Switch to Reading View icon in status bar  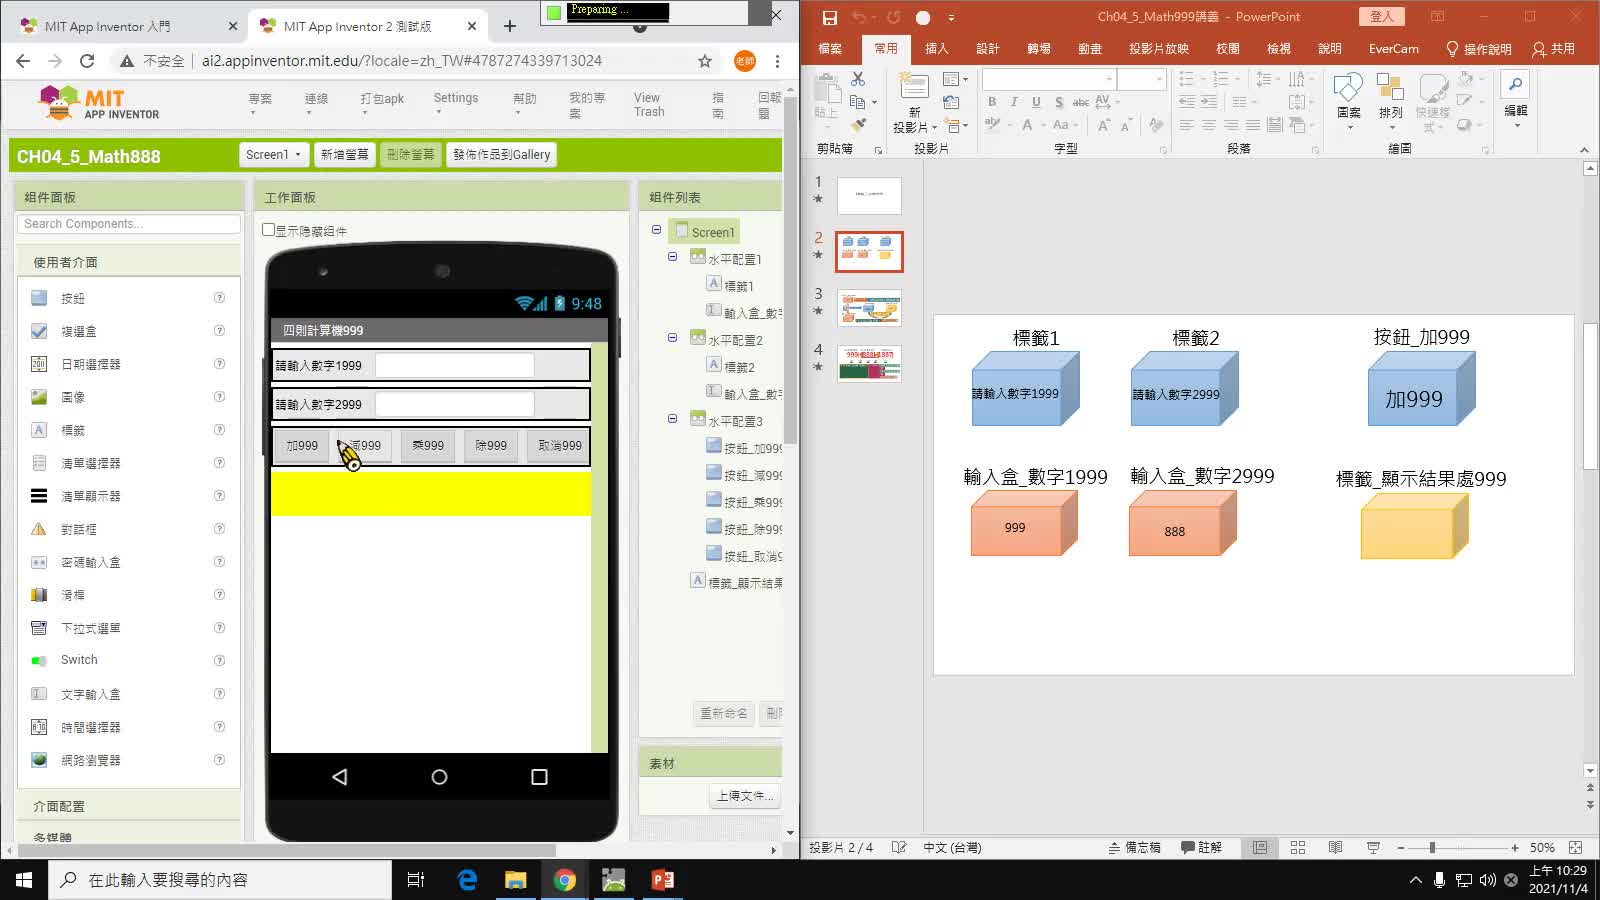[1335, 847]
